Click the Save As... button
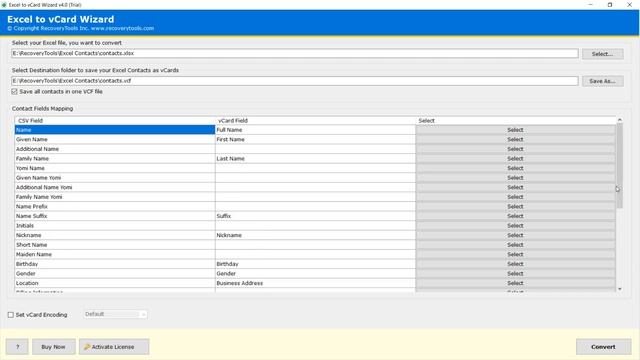Viewport: 640px width, 360px height. coord(602,81)
